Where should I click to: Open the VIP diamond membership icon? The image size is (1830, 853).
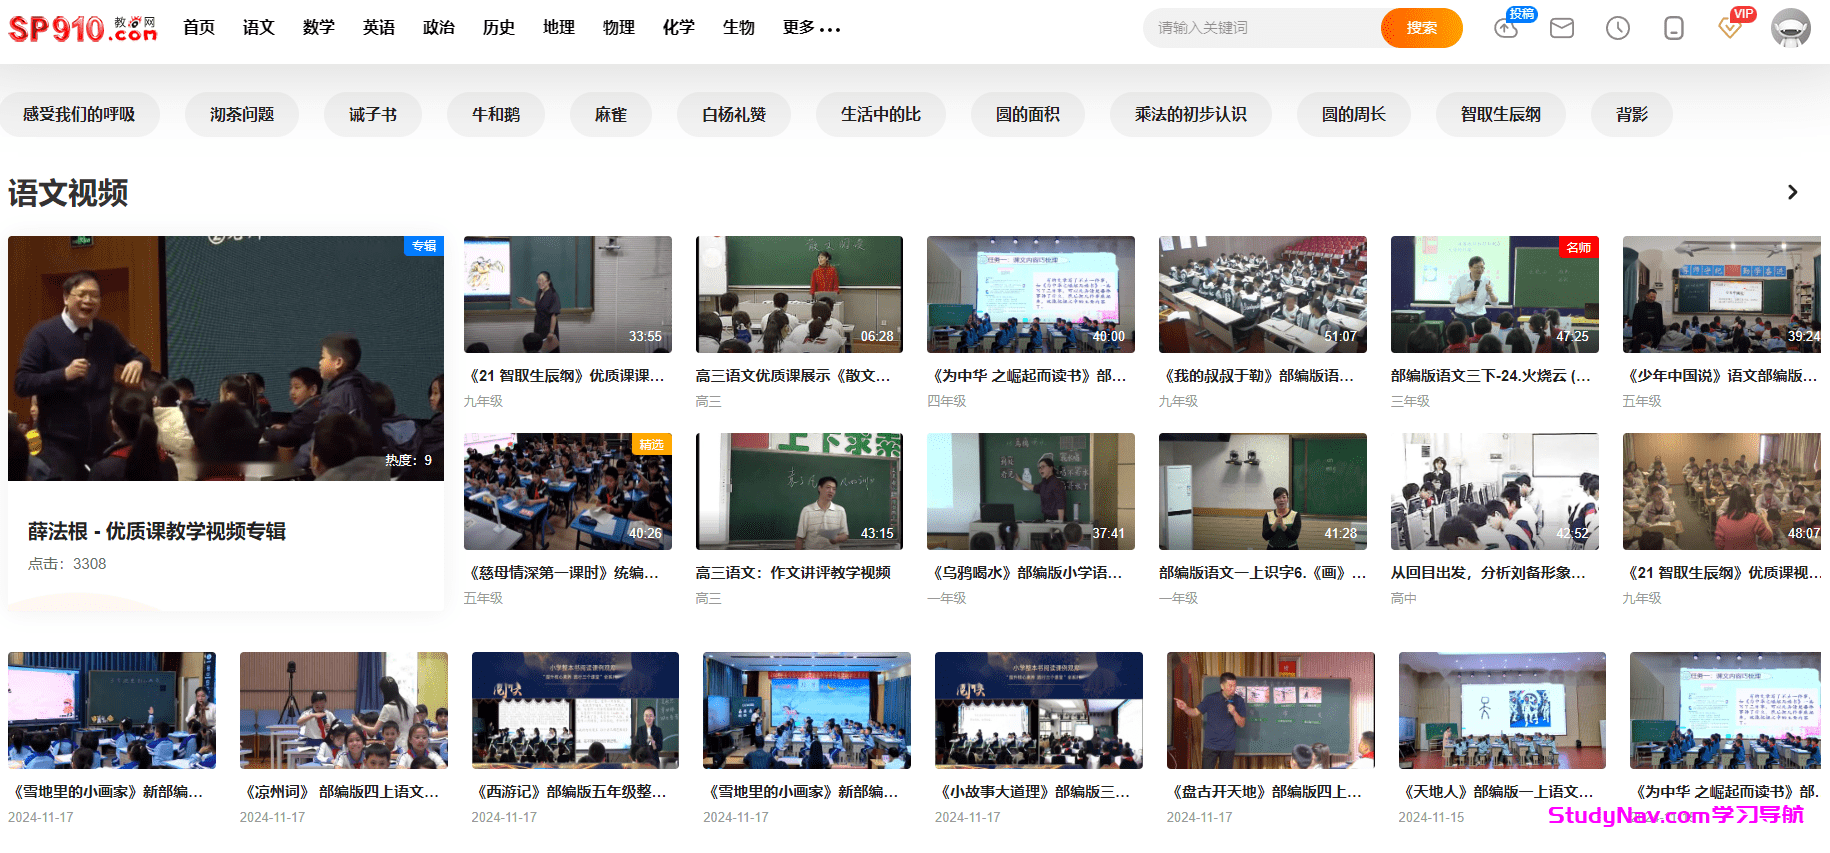1730,28
